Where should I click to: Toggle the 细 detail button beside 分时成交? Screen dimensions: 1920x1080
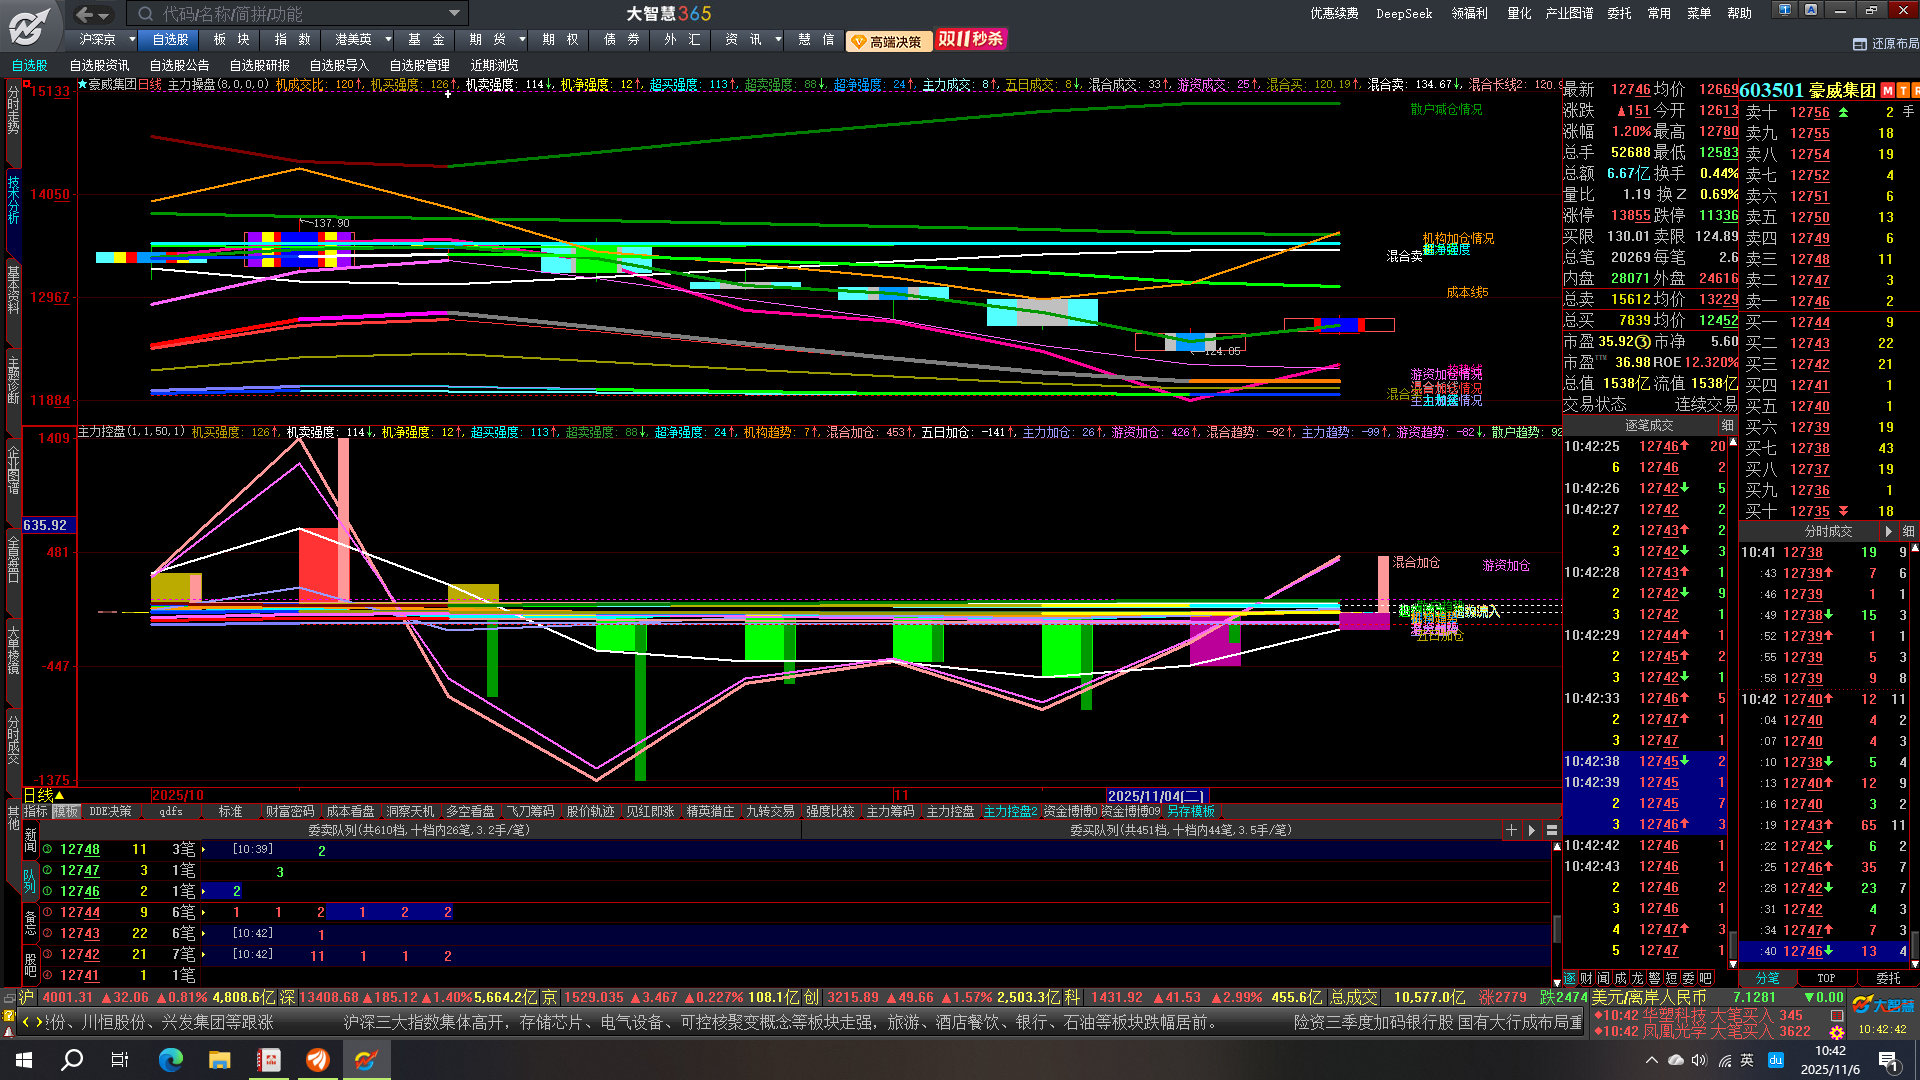click(x=1908, y=532)
